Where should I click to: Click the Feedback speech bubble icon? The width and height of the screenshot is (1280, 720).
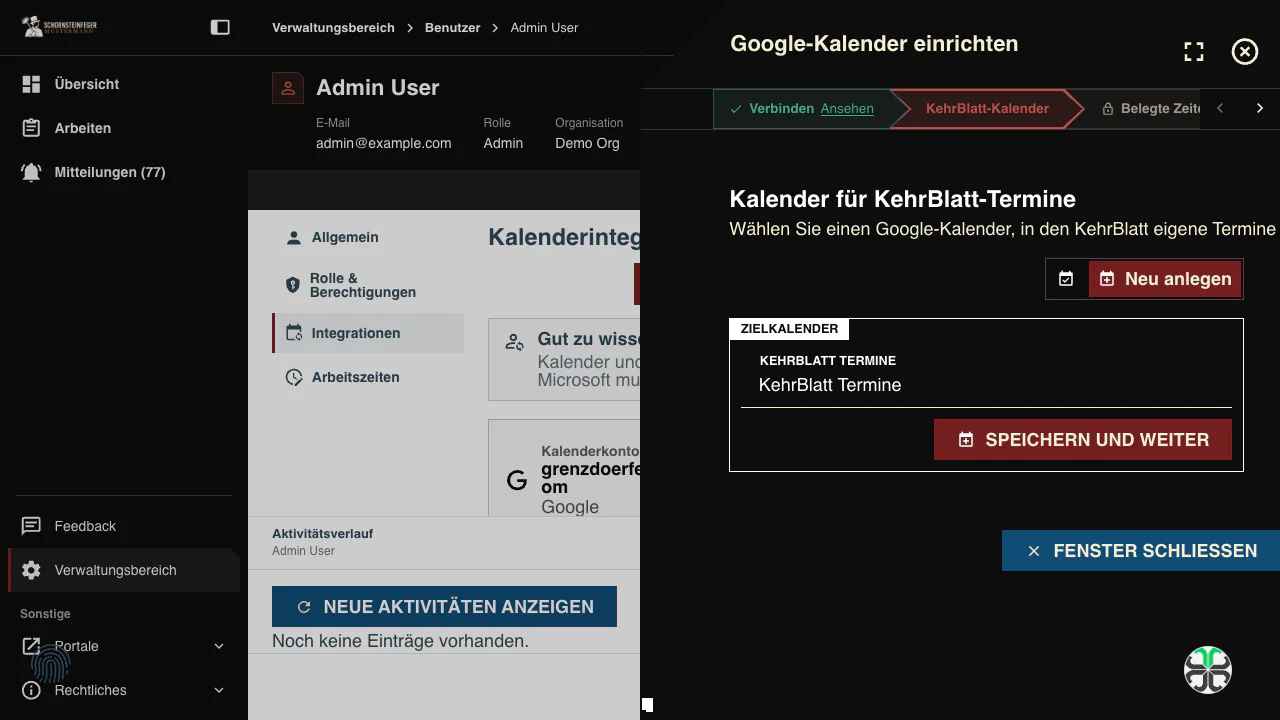pyautogui.click(x=31, y=526)
